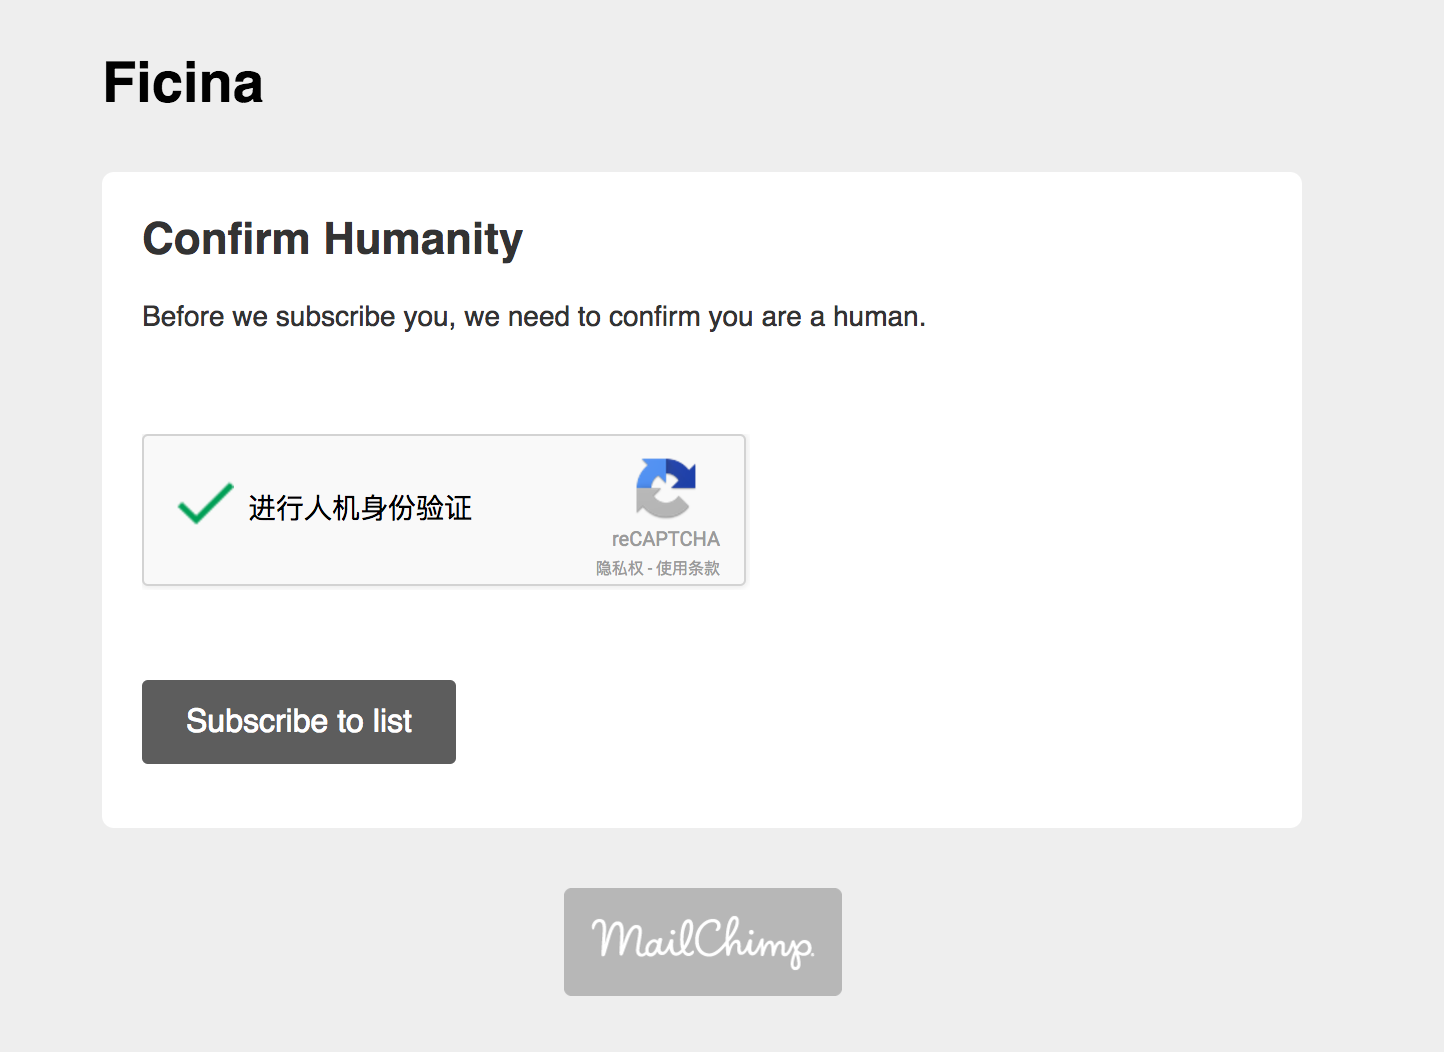Viewport: 1444px width, 1052px height.
Task: Click the word human in the description
Action: tap(875, 317)
